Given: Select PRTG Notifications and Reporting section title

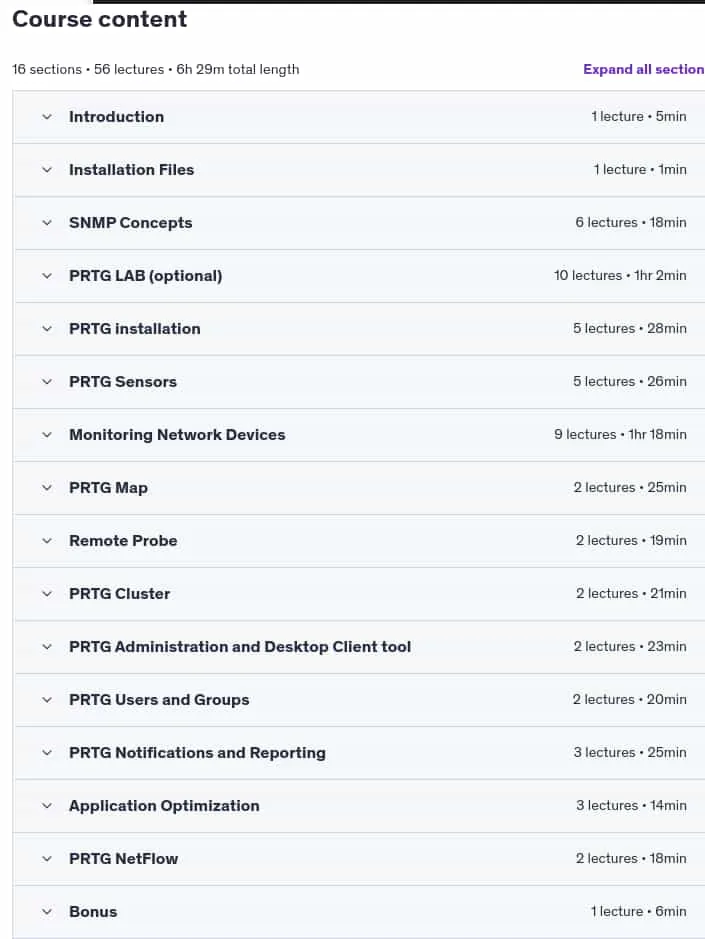Looking at the screenshot, I should pos(198,753).
